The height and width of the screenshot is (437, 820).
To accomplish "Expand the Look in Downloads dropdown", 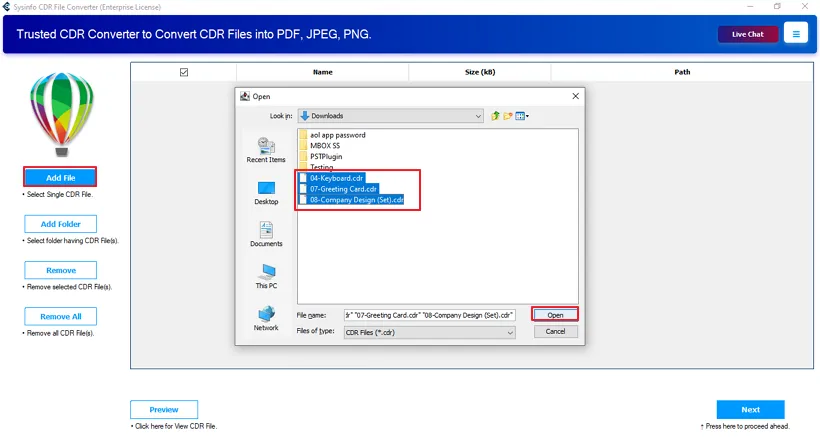I will pyautogui.click(x=391, y=116).
